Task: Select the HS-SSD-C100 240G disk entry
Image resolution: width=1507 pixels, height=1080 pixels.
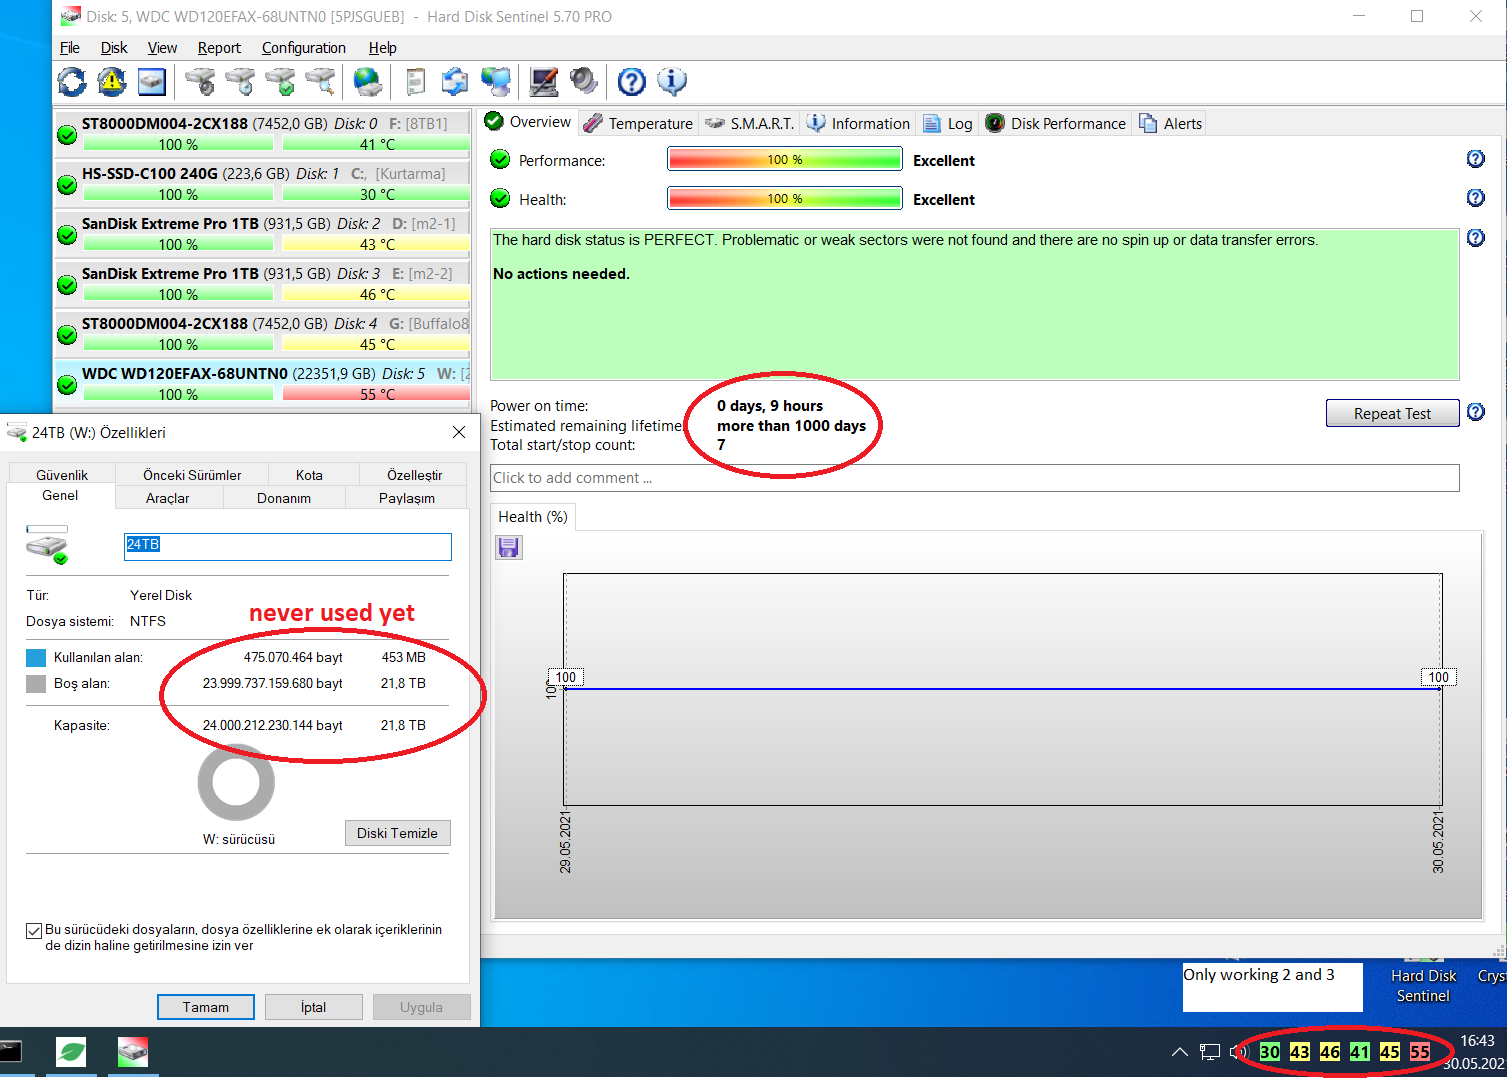Action: click(x=263, y=184)
